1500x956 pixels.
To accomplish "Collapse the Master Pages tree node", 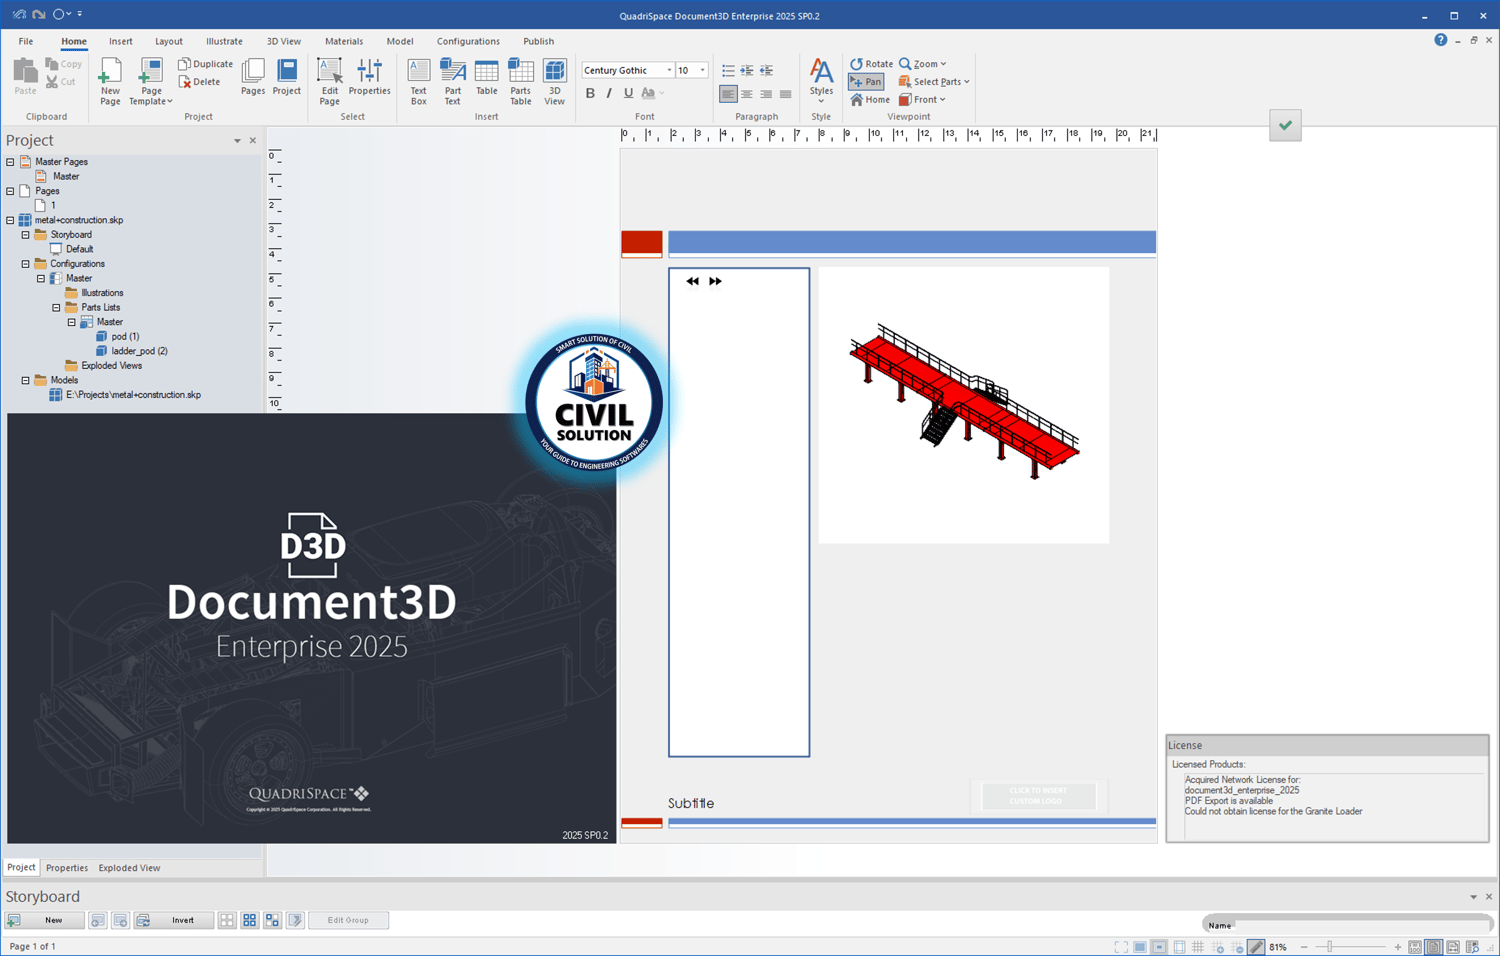I will tap(11, 162).
